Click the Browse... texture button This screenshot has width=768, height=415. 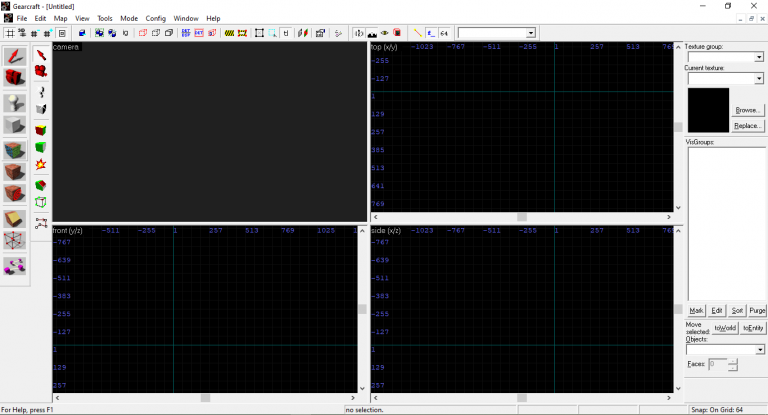tap(747, 110)
